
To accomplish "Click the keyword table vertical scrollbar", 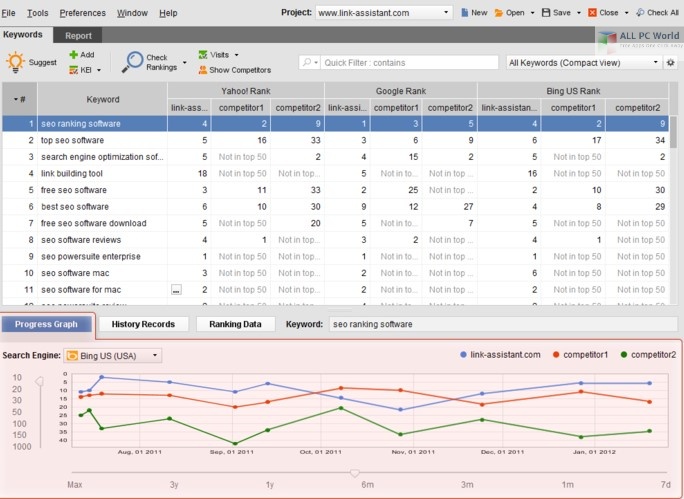I will (674, 132).
